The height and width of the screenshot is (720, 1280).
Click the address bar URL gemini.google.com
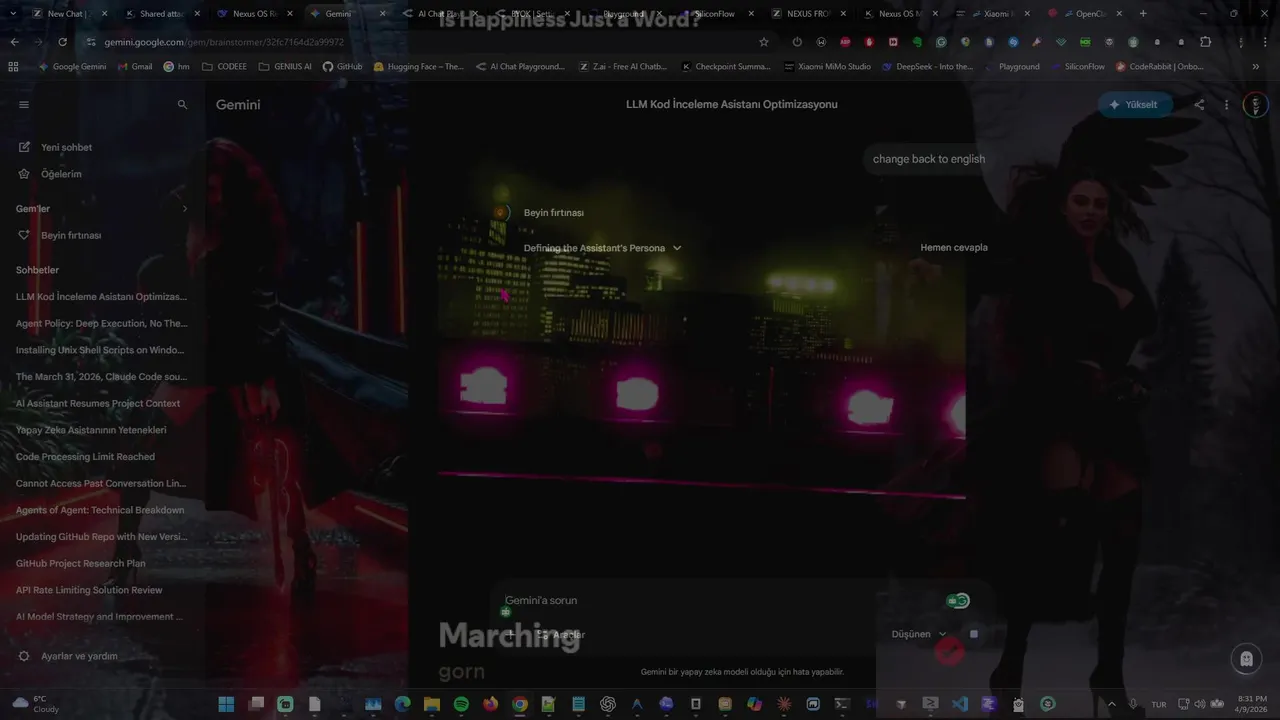coord(224,42)
